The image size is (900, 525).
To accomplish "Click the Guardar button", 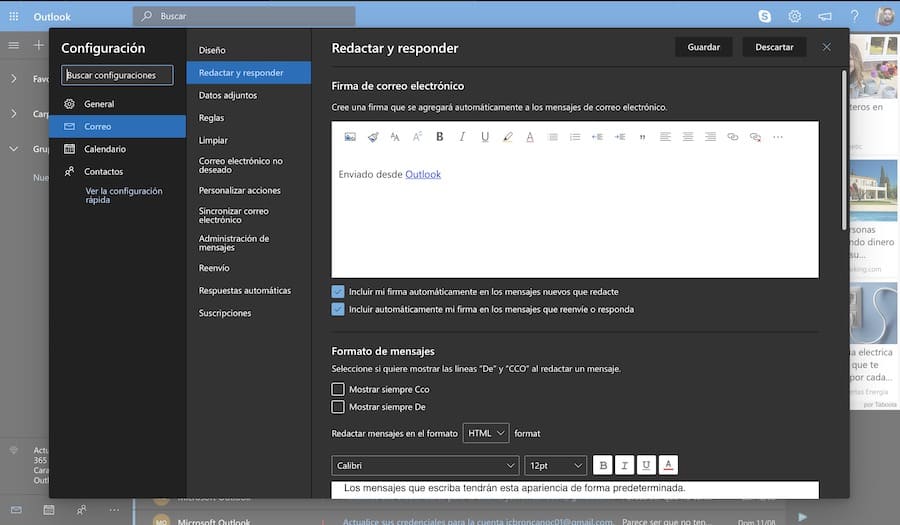I will point(703,47).
